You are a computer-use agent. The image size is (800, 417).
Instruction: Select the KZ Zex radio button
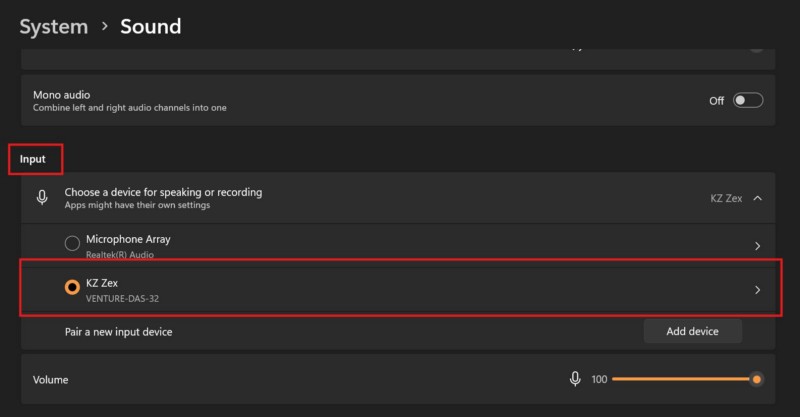click(72, 287)
